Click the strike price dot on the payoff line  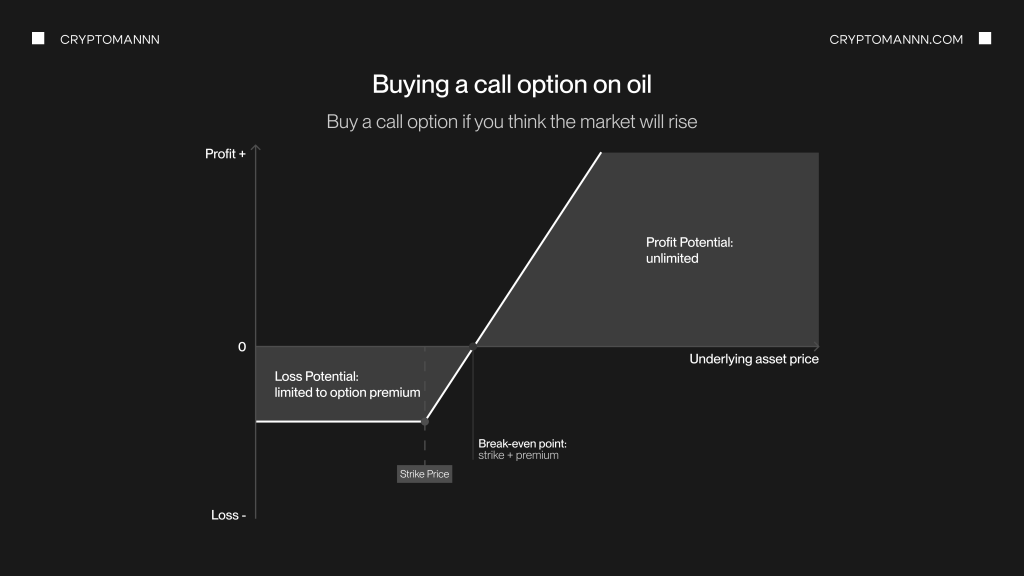point(425,422)
